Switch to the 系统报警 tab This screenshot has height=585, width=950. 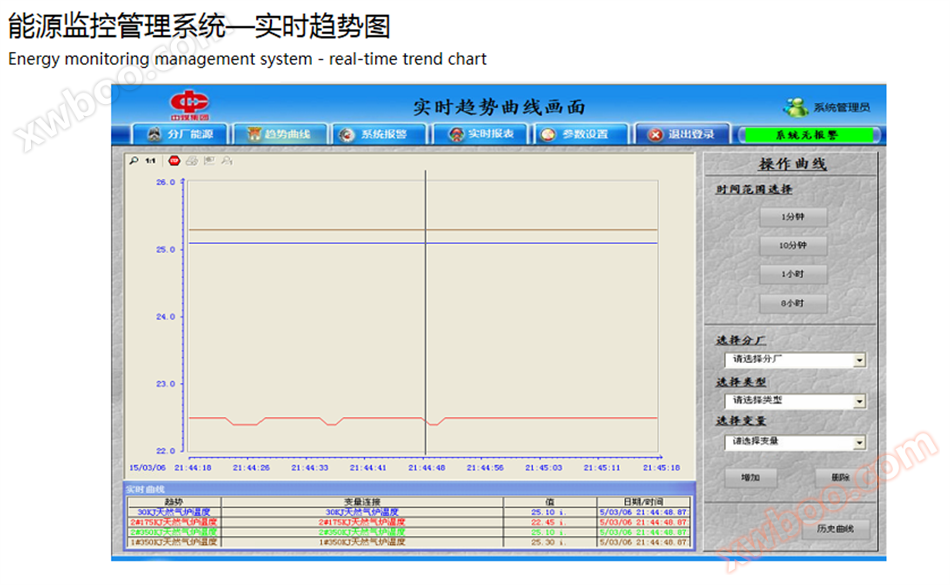(x=380, y=134)
